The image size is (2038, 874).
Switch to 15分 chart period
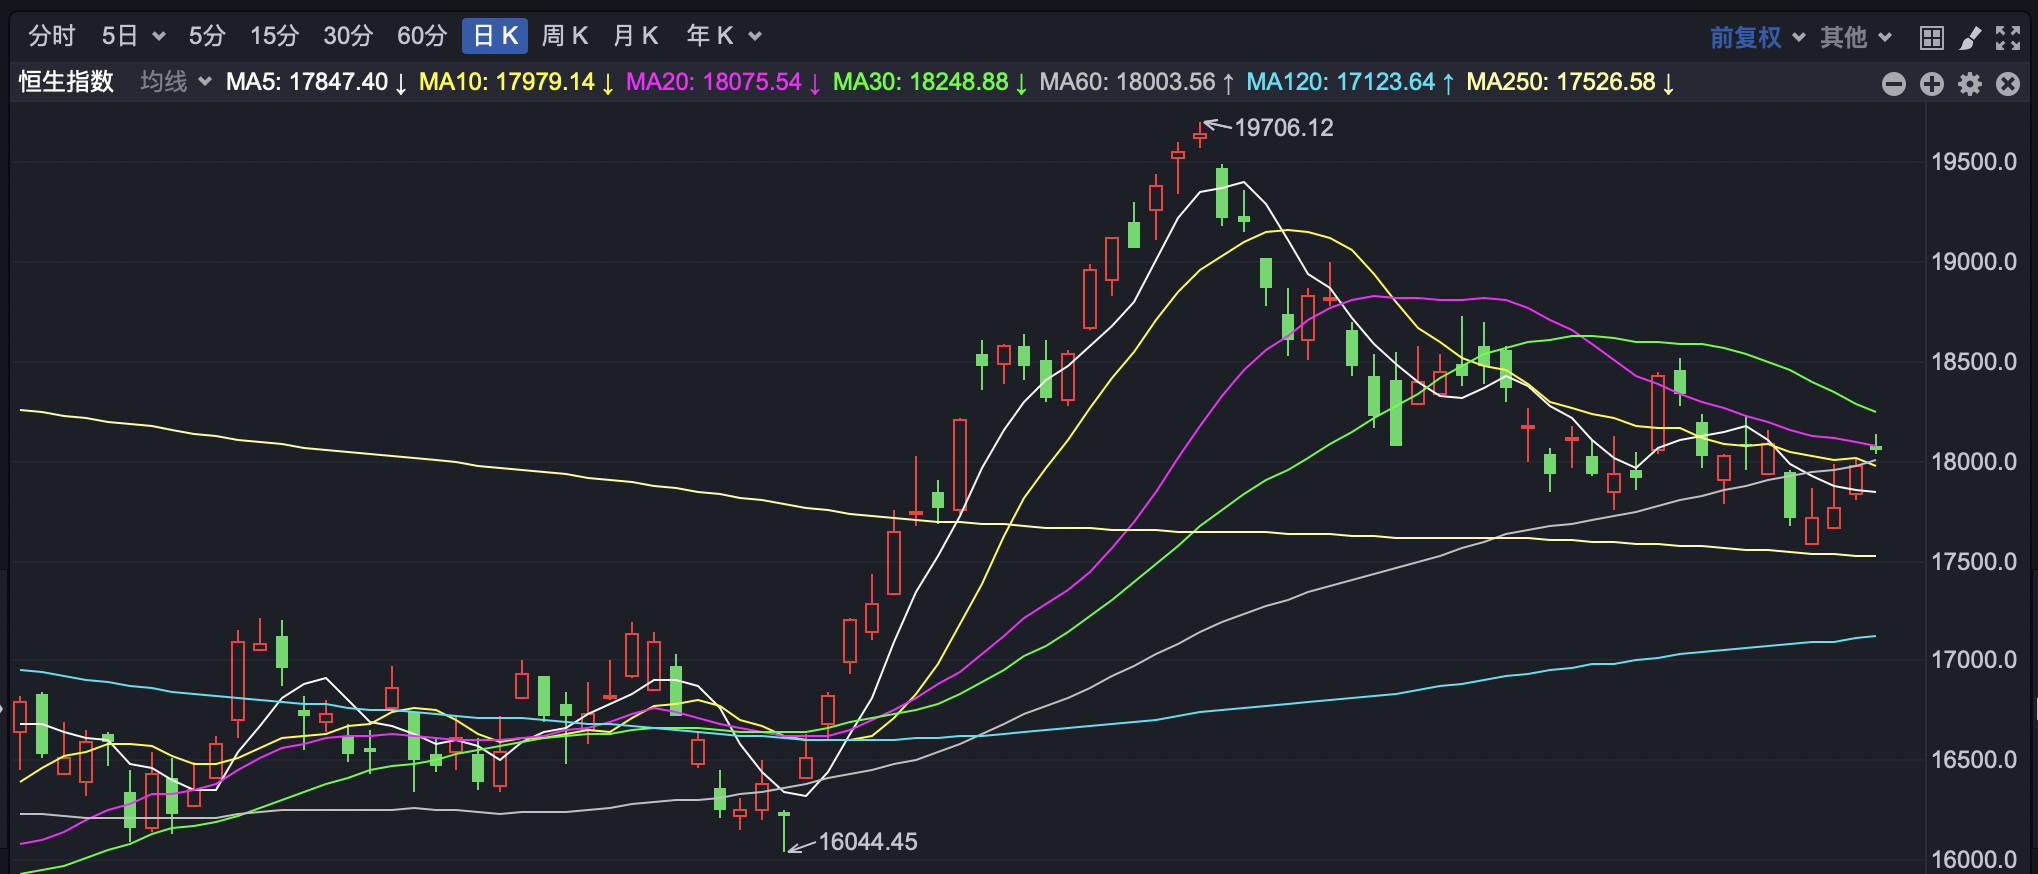(x=274, y=36)
